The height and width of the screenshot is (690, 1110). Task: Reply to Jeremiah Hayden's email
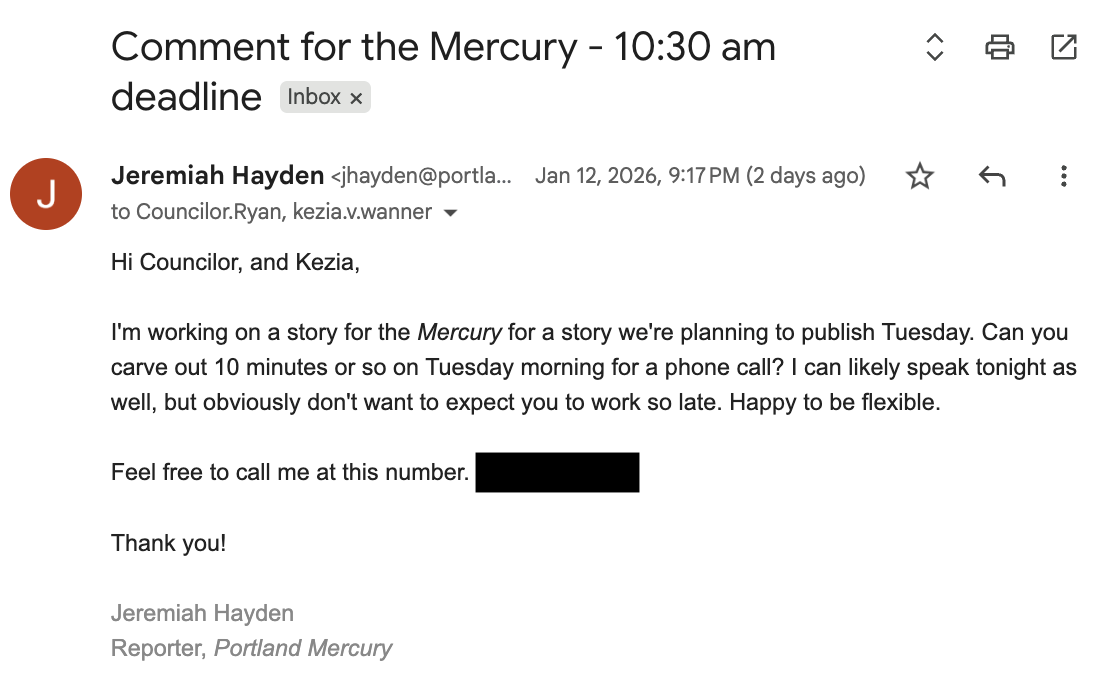click(x=991, y=177)
